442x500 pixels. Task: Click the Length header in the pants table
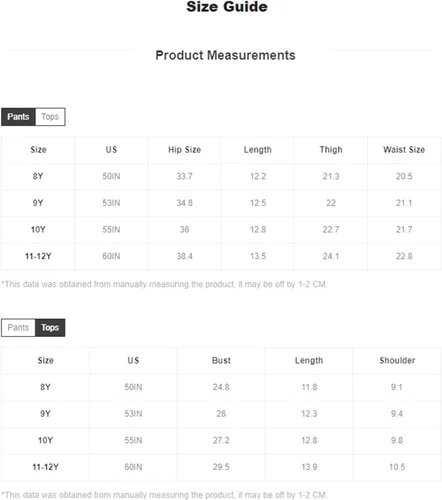[258, 150]
